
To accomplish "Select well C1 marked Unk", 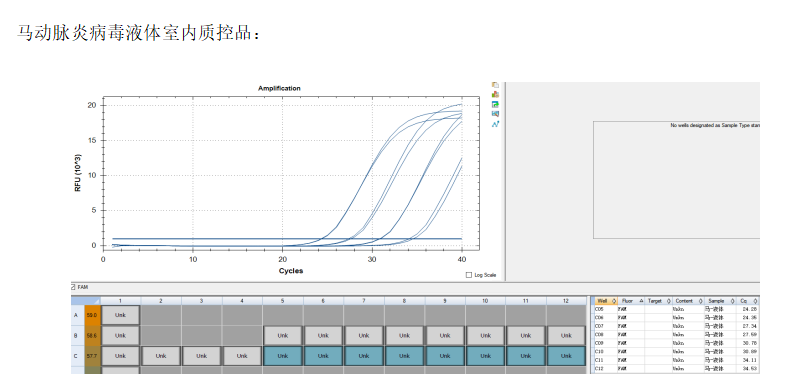I will pyautogui.click(x=120, y=356).
